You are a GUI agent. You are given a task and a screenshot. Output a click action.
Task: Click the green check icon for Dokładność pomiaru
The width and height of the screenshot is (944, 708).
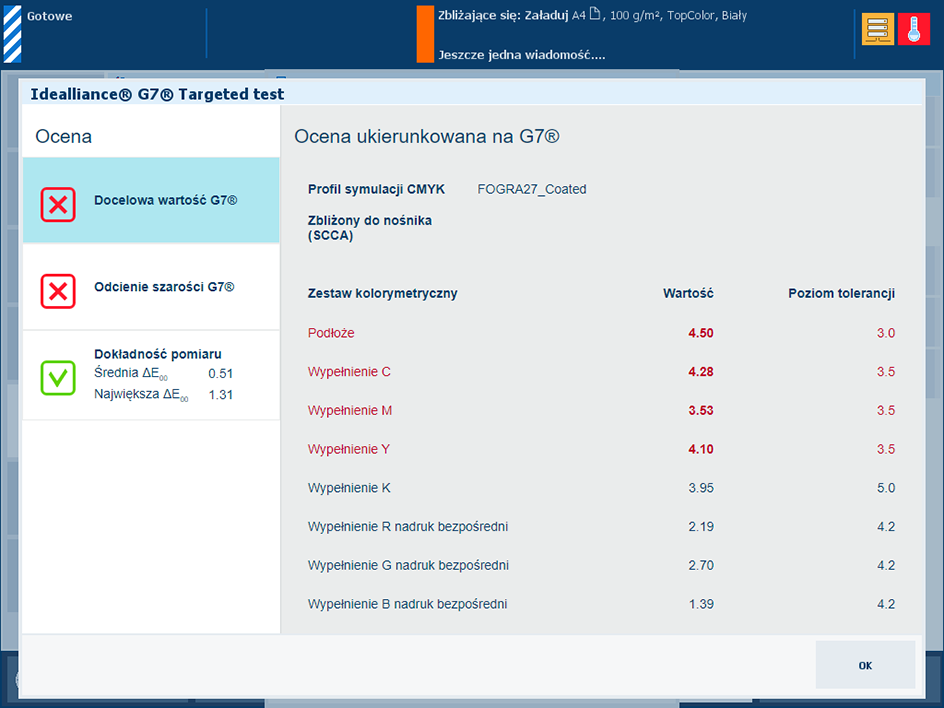[x=58, y=378]
